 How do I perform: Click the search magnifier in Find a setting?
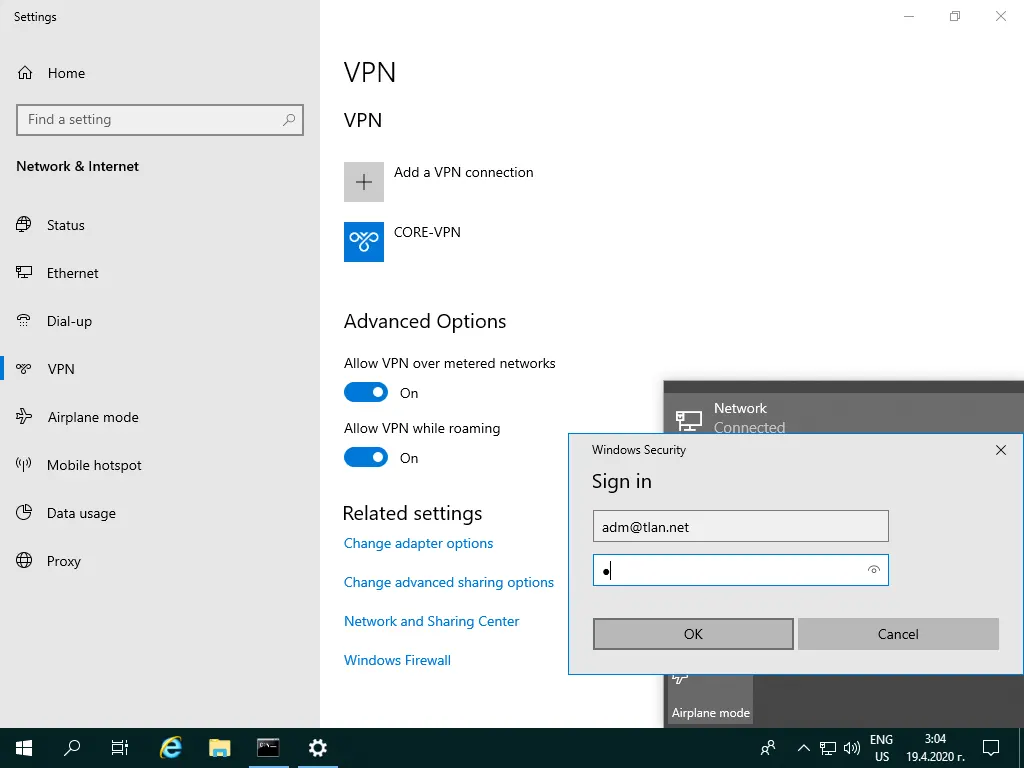click(x=289, y=120)
